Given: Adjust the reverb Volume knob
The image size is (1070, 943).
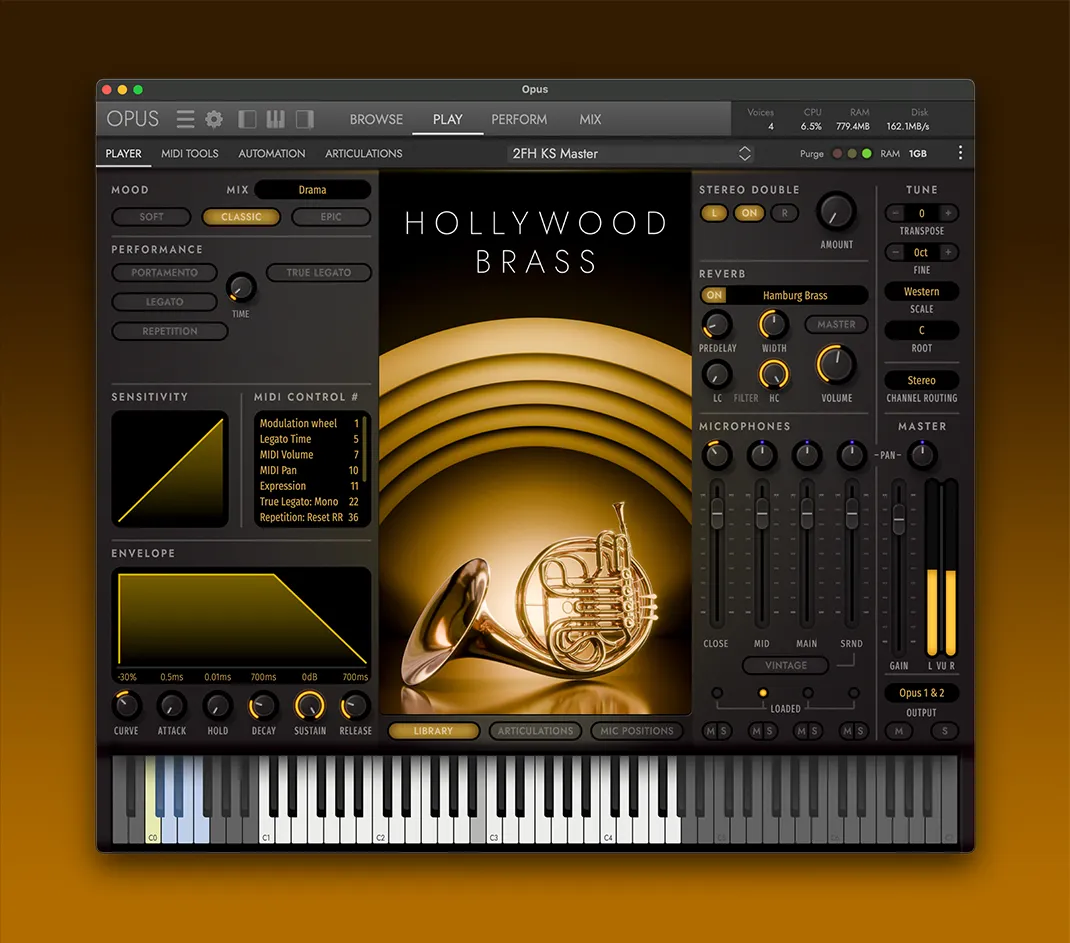Looking at the screenshot, I should pyautogui.click(x=836, y=364).
